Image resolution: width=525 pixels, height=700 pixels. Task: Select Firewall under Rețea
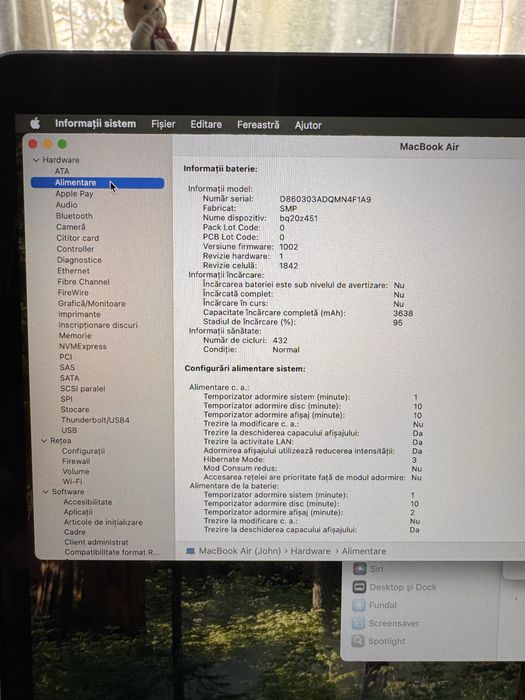coord(76,461)
